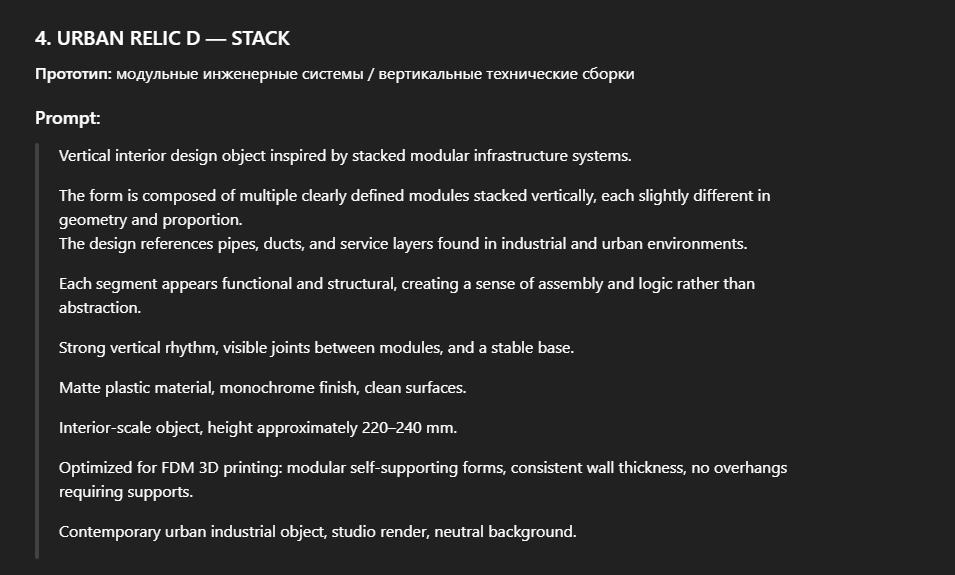Viewport: 955px width, 575px height.
Task: Click the gray vertical blockquote bar
Action: 38,350
